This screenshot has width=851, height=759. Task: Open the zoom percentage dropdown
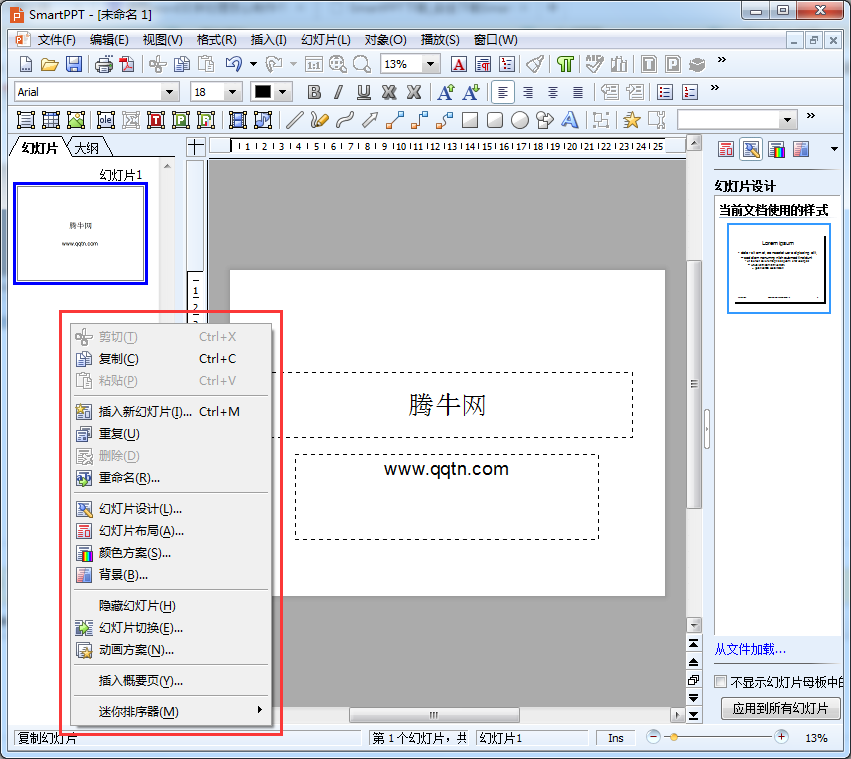point(431,64)
